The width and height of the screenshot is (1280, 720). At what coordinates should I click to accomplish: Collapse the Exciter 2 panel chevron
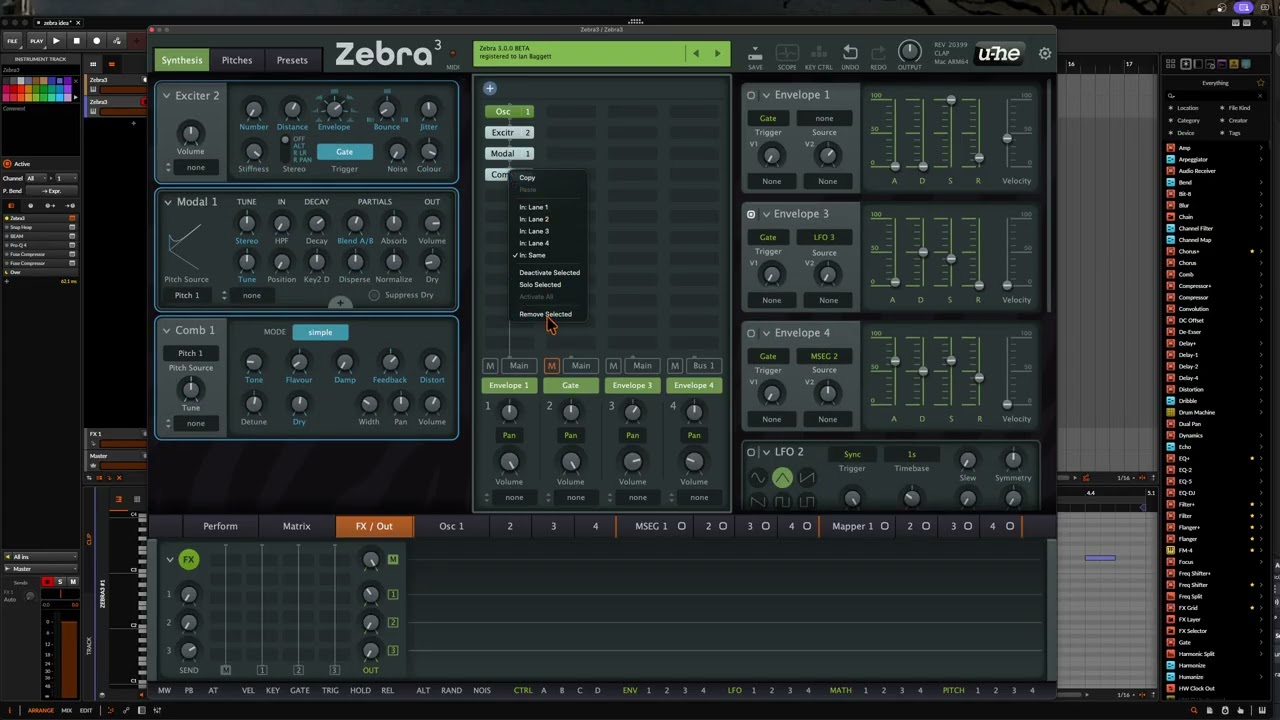pyautogui.click(x=167, y=96)
